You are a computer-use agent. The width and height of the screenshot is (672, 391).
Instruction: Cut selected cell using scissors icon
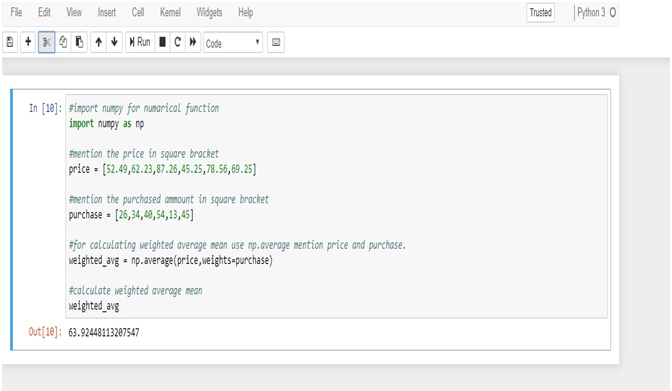pyautogui.click(x=46, y=42)
